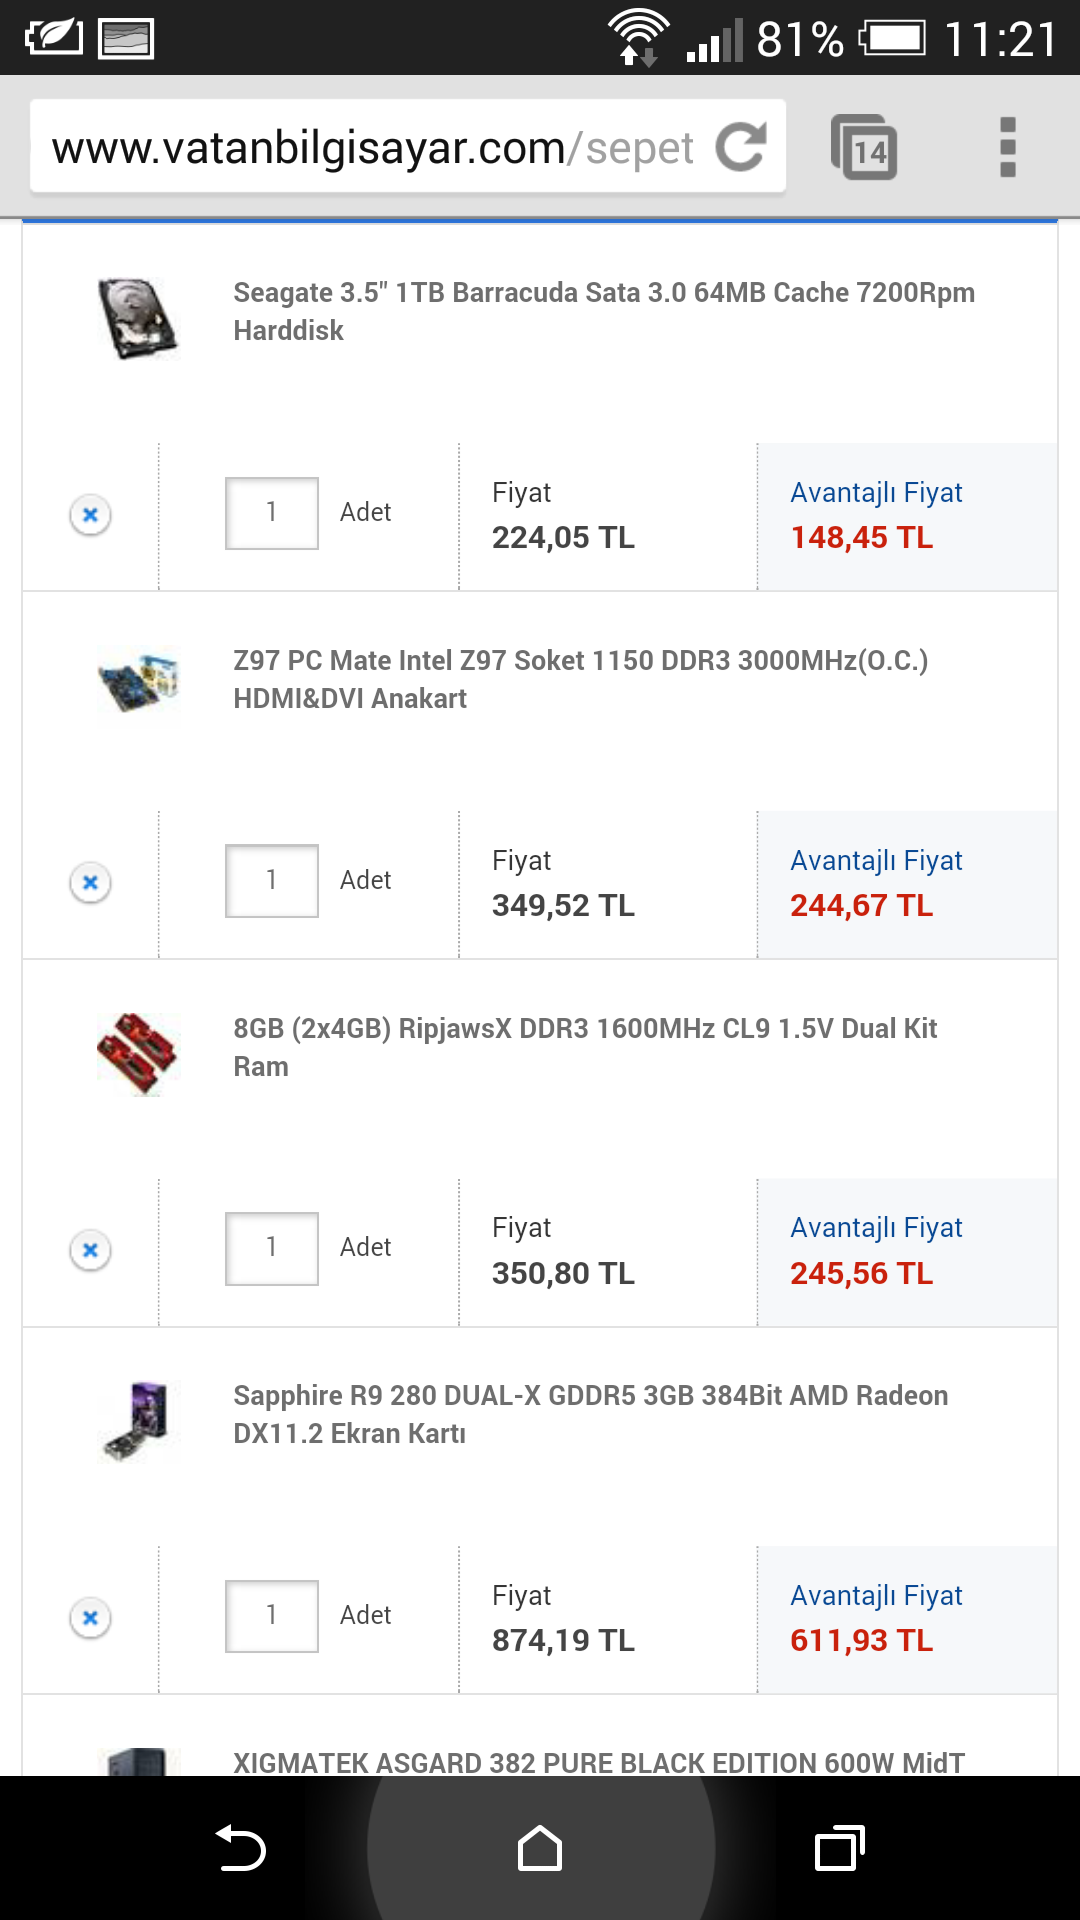Open the Z97 PC Mate motherboard thumbnail

pos(138,682)
